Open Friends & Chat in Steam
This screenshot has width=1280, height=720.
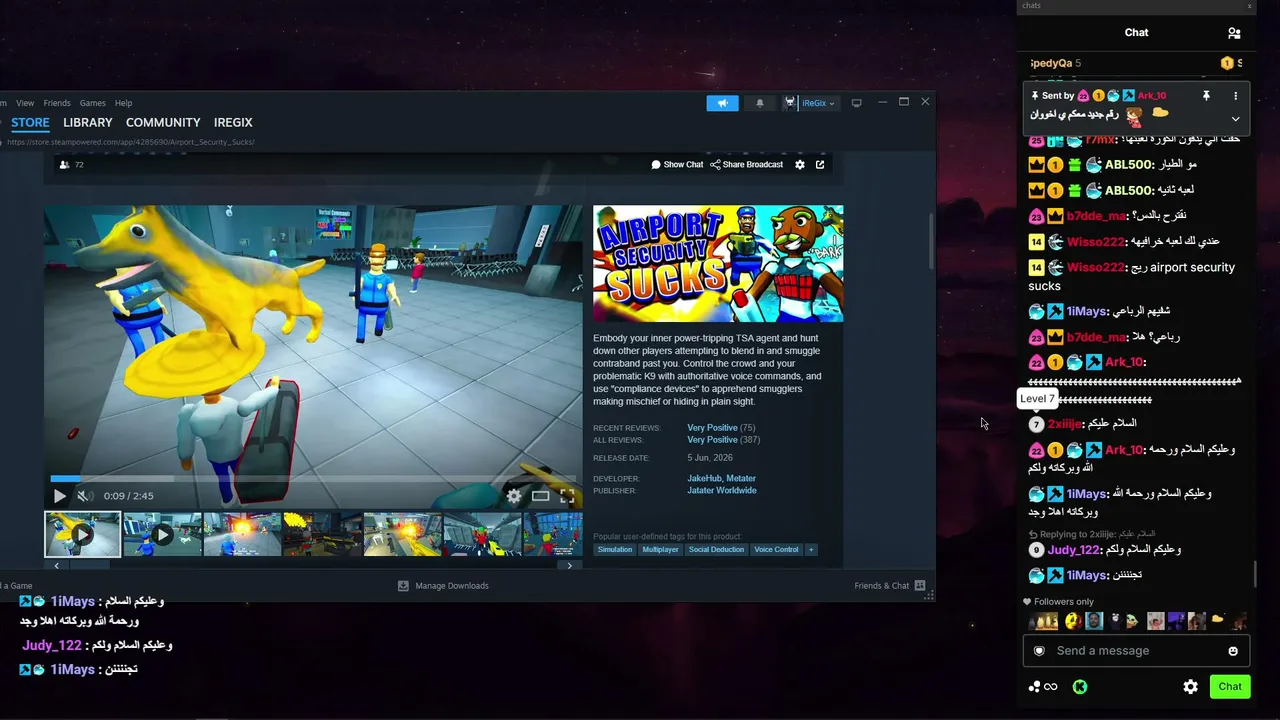pos(890,586)
